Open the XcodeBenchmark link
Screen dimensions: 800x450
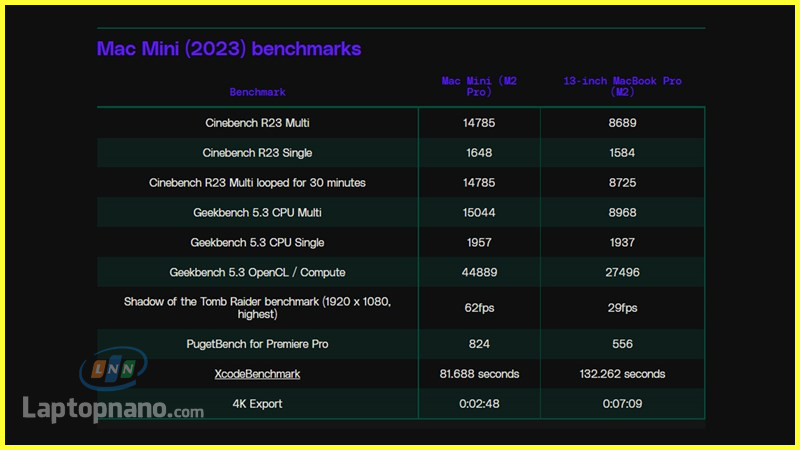pyautogui.click(x=257, y=374)
